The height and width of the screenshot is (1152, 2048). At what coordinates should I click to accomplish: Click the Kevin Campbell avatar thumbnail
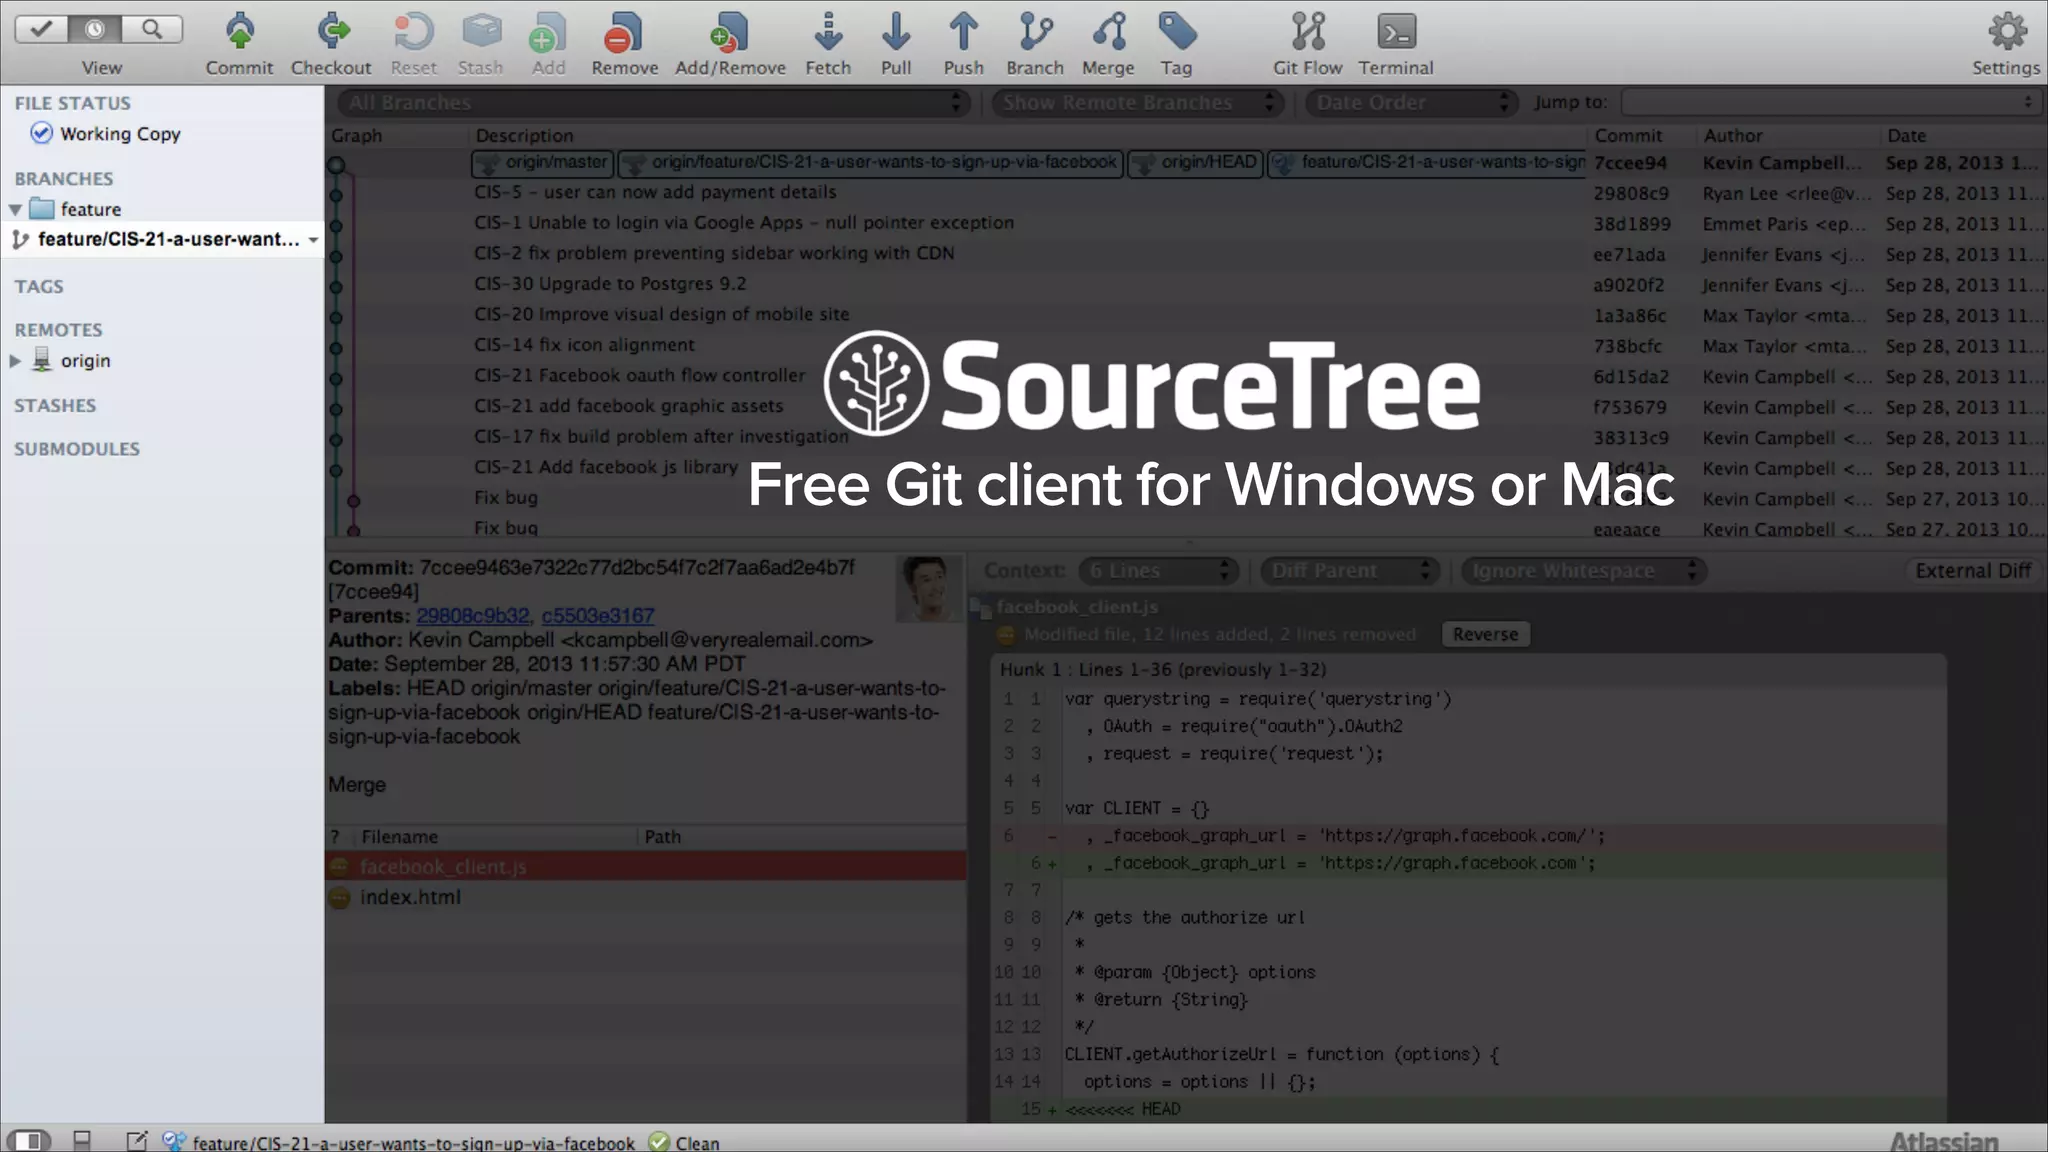(x=927, y=588)
